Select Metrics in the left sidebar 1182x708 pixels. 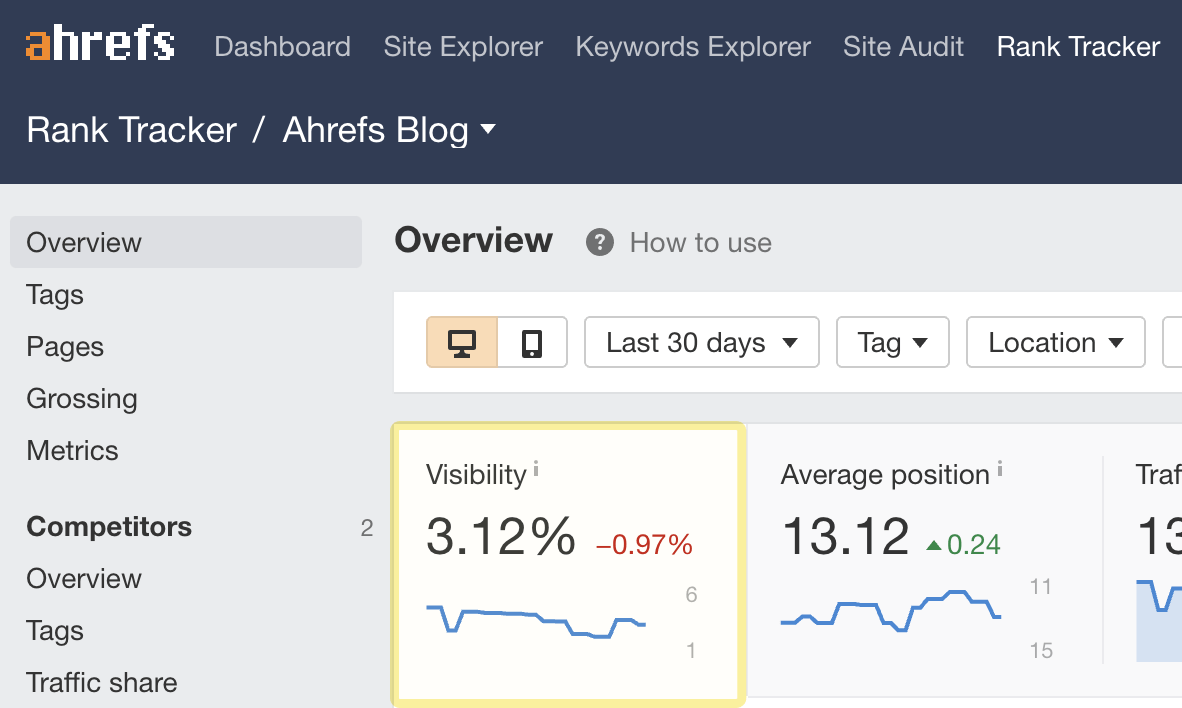tap(72, 450)
